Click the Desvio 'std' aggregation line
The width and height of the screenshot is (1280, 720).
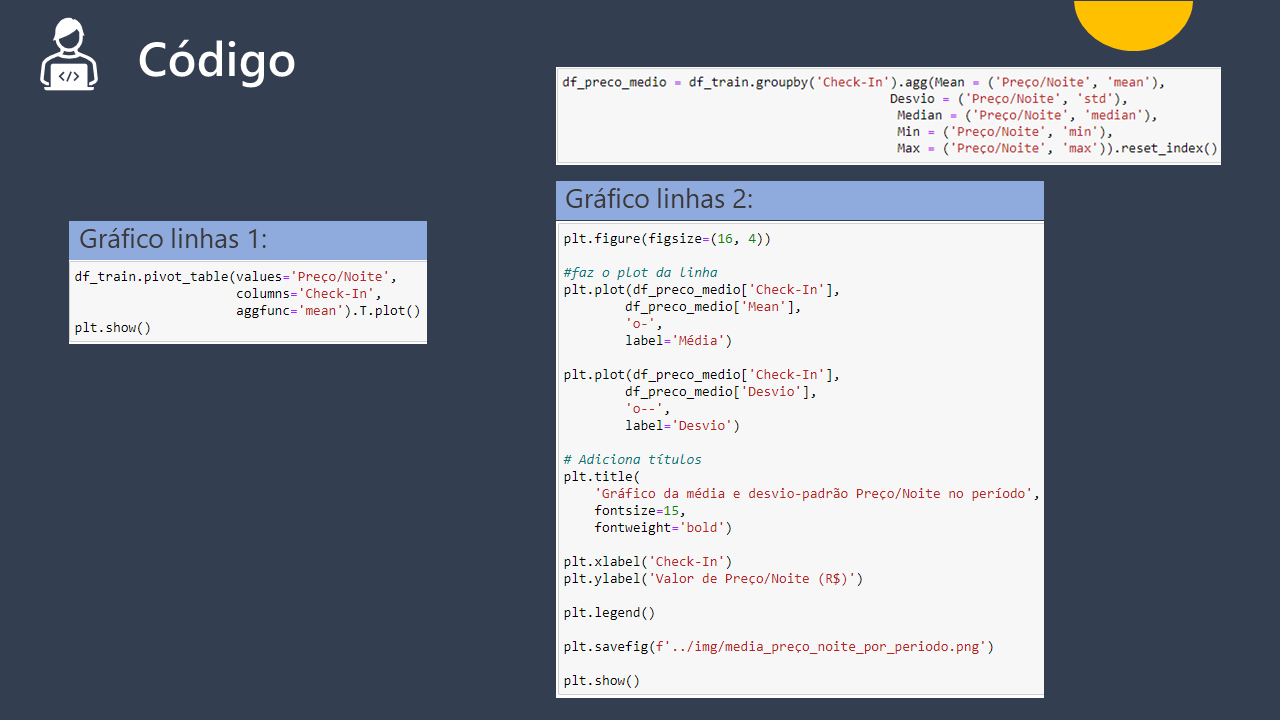[1009, 99]
